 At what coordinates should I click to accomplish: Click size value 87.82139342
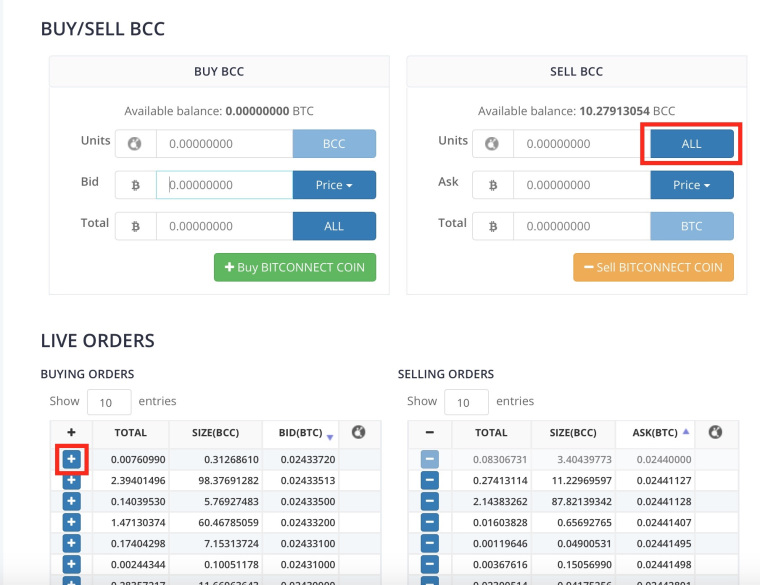(582, 502)
